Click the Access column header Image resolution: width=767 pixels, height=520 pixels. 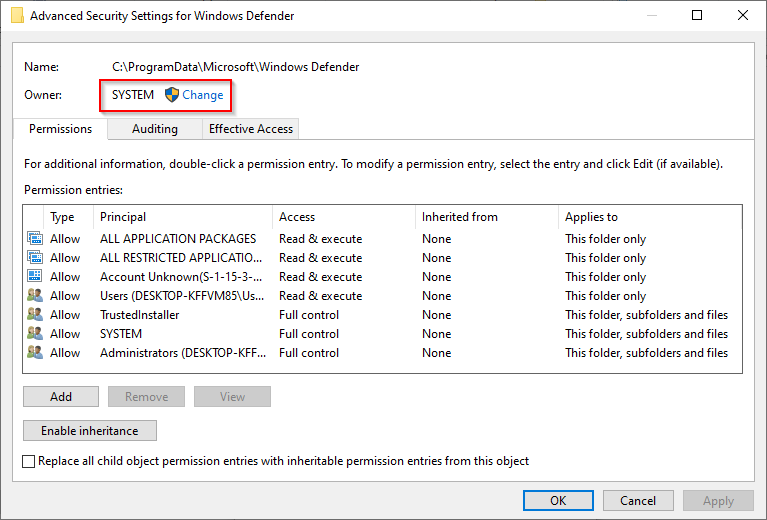(344, 217)
